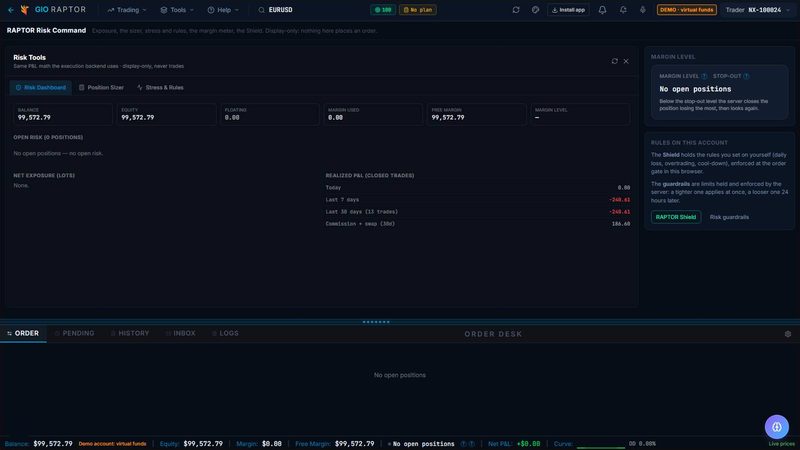
Task: Click the DEMO virtual funds badge
Action: point(686,10)
